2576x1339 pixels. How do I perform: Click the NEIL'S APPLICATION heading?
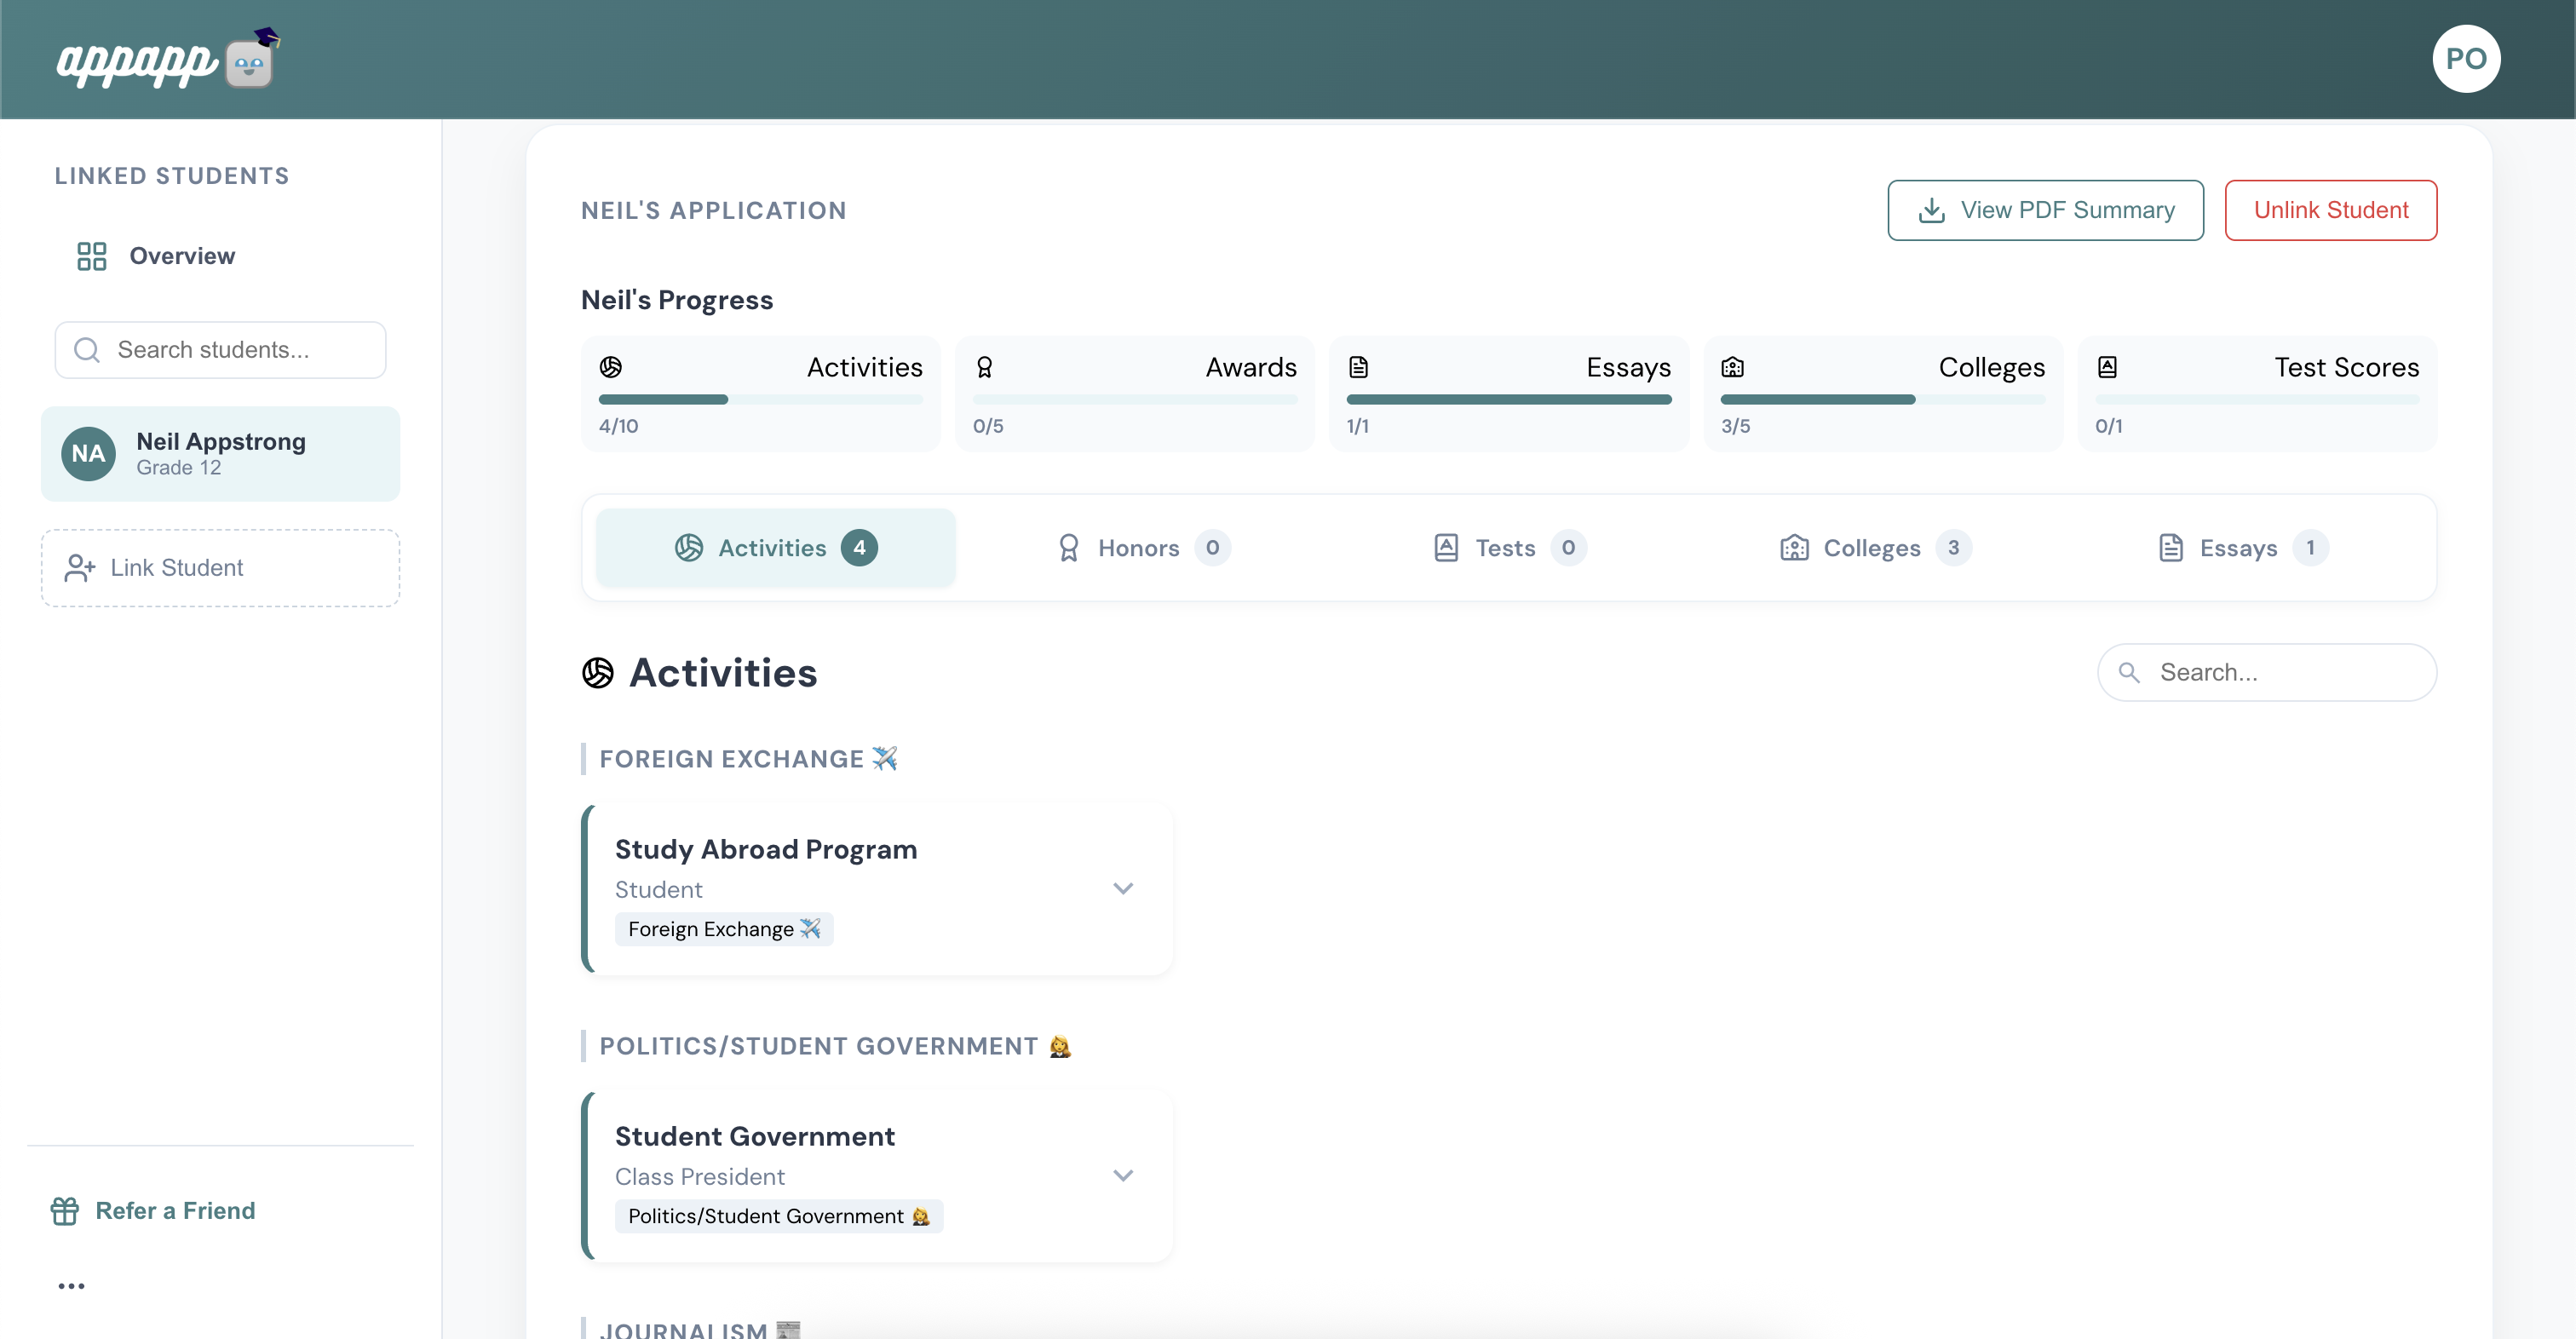pos(714,211)
